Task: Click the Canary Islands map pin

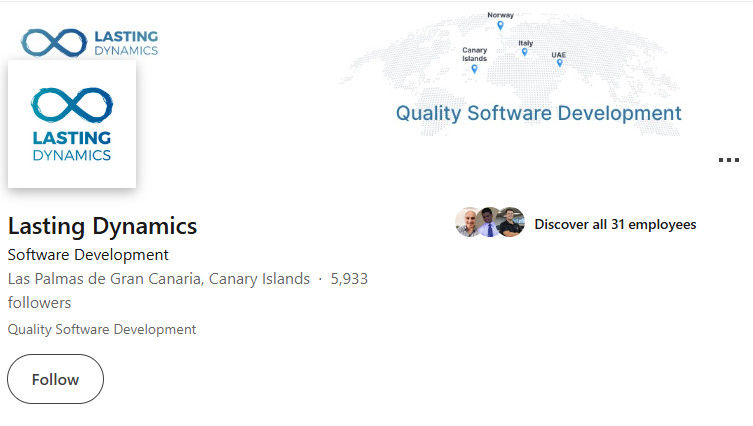Action: click(474, 69)
